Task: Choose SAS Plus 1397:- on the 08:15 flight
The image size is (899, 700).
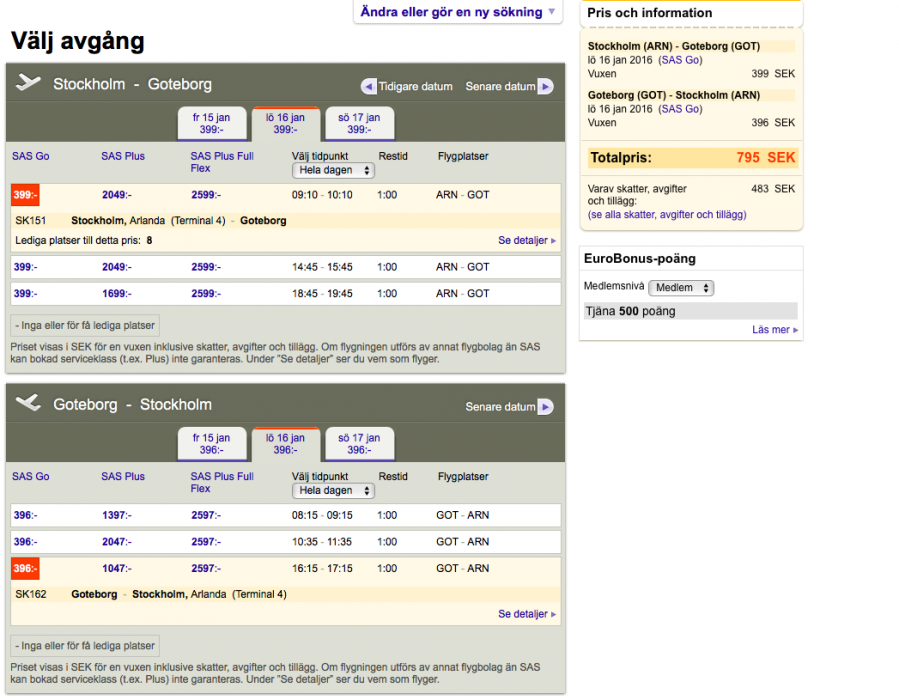Action: coord(117,515)
